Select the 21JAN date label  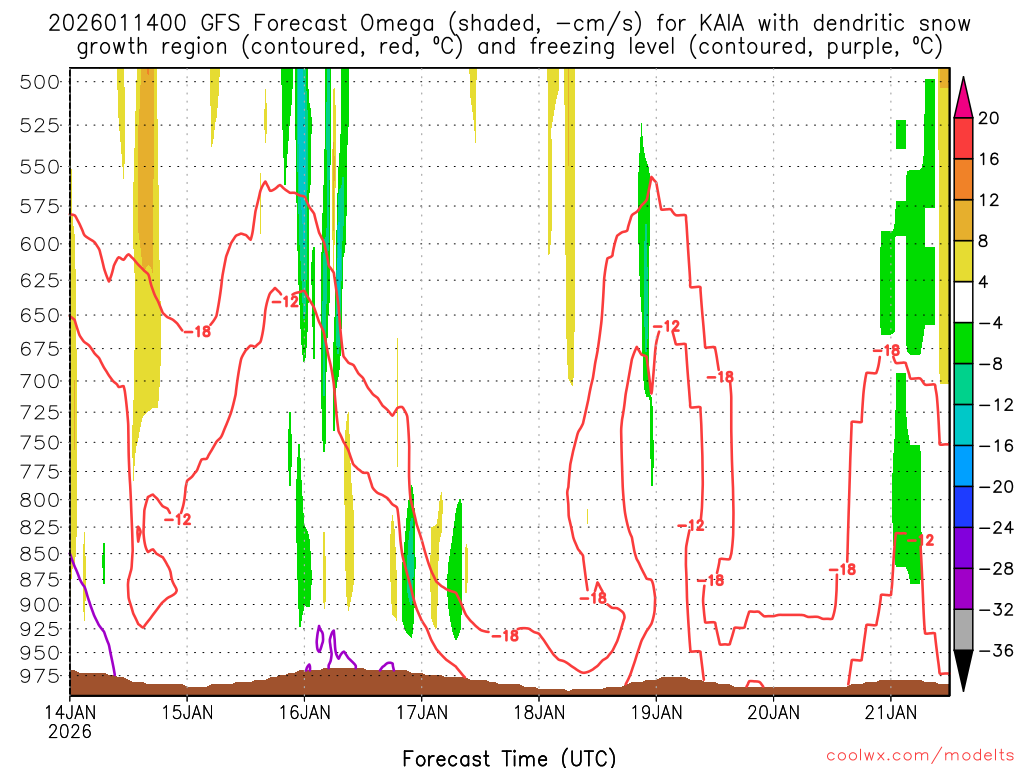pos(891,711)
